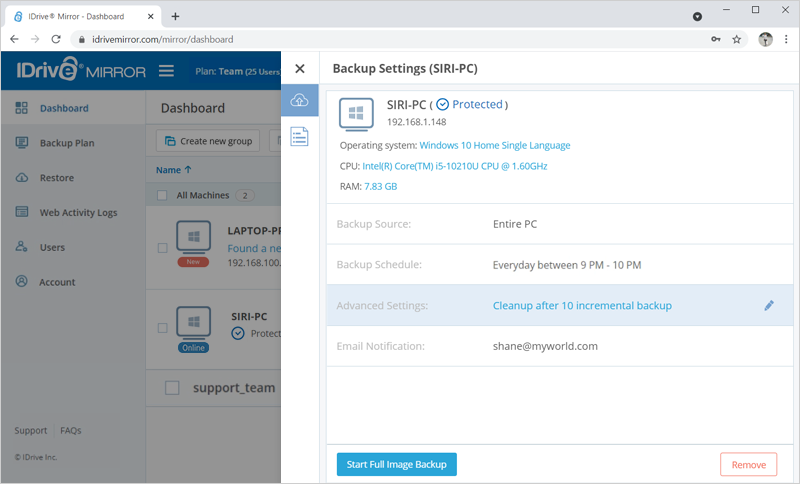Select the LAPTOP machine checkbox
The width and height of the screenshot is (800, 484).
coord(162,248)
